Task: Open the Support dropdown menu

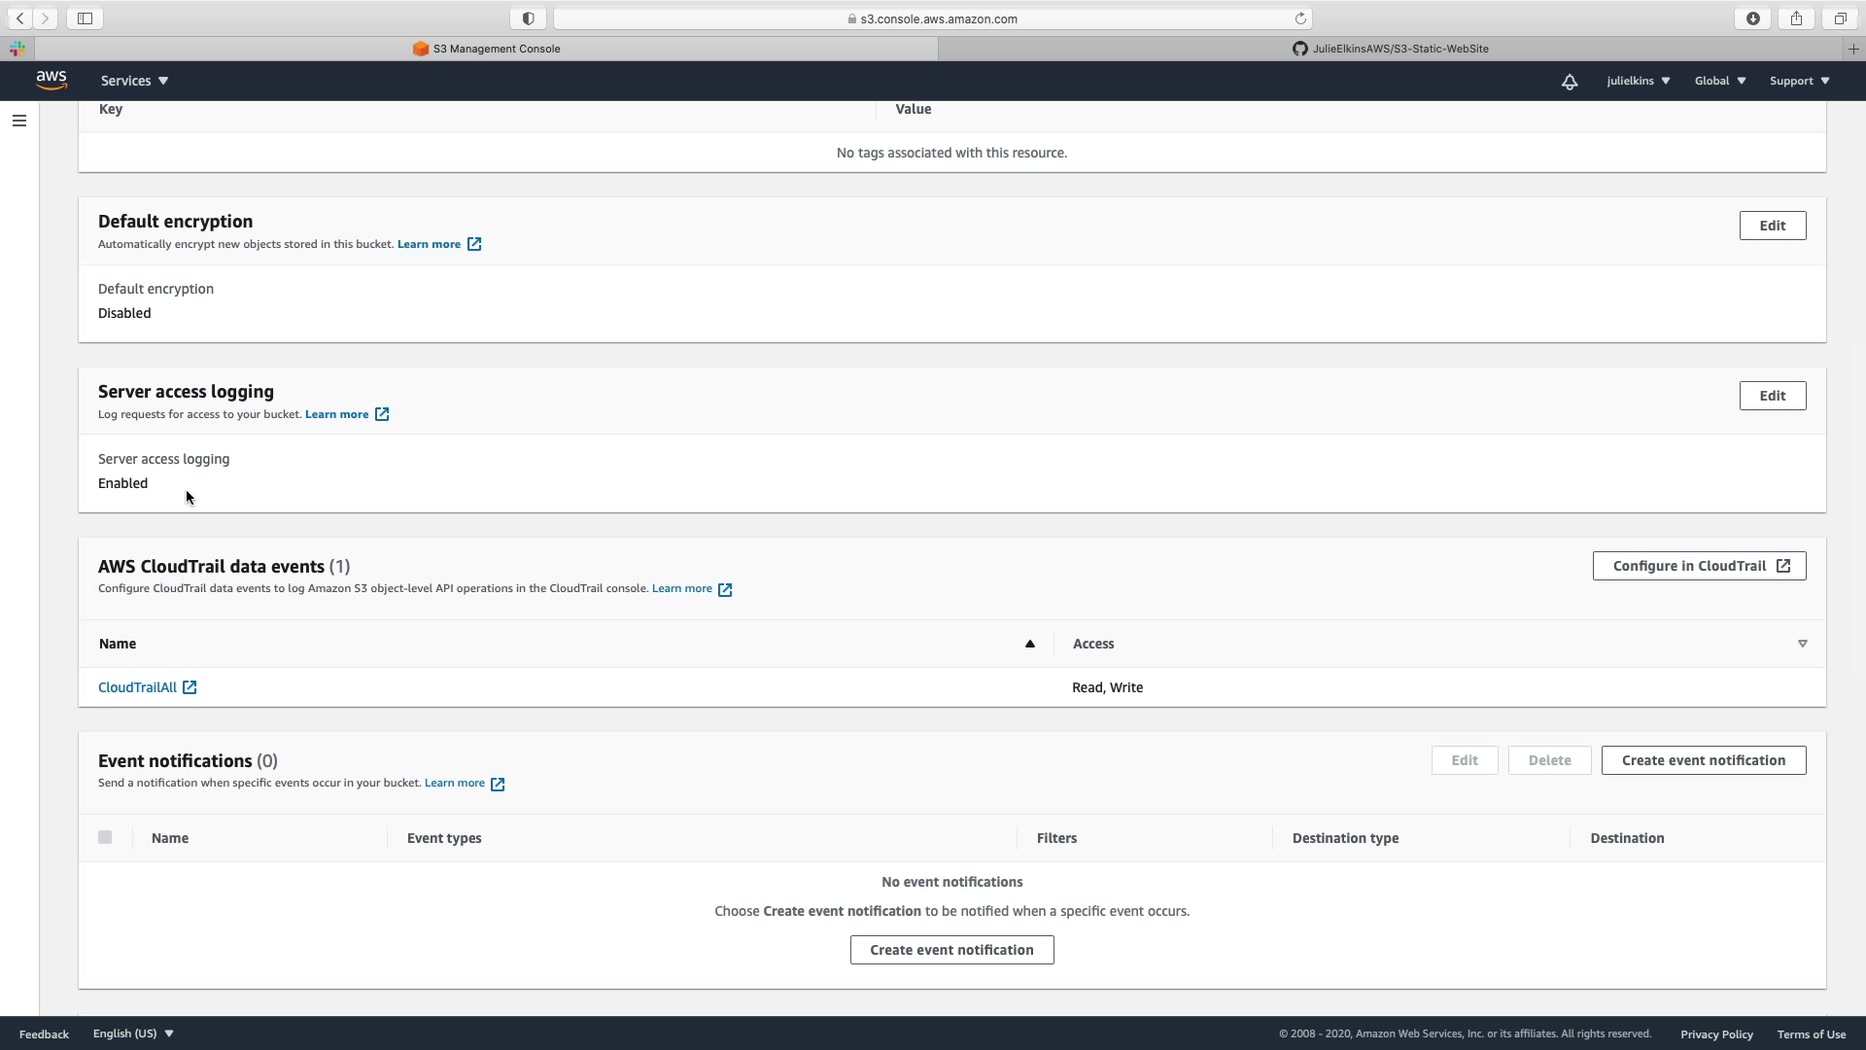Action: pyautogui.click(x=1799, y=81)
